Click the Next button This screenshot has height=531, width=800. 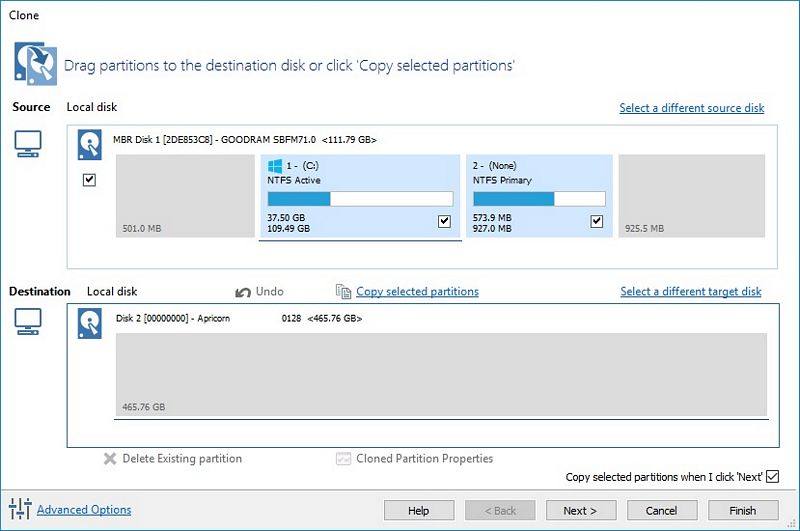click(x=581, y=510)
